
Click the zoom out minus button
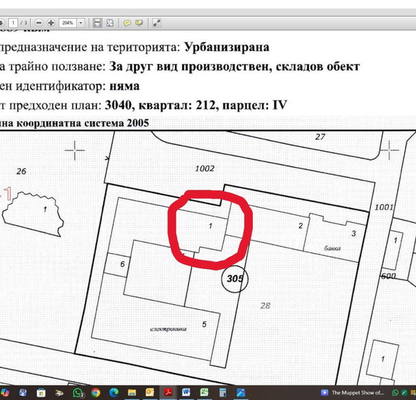pyautogui.click(x=39, y=23)
